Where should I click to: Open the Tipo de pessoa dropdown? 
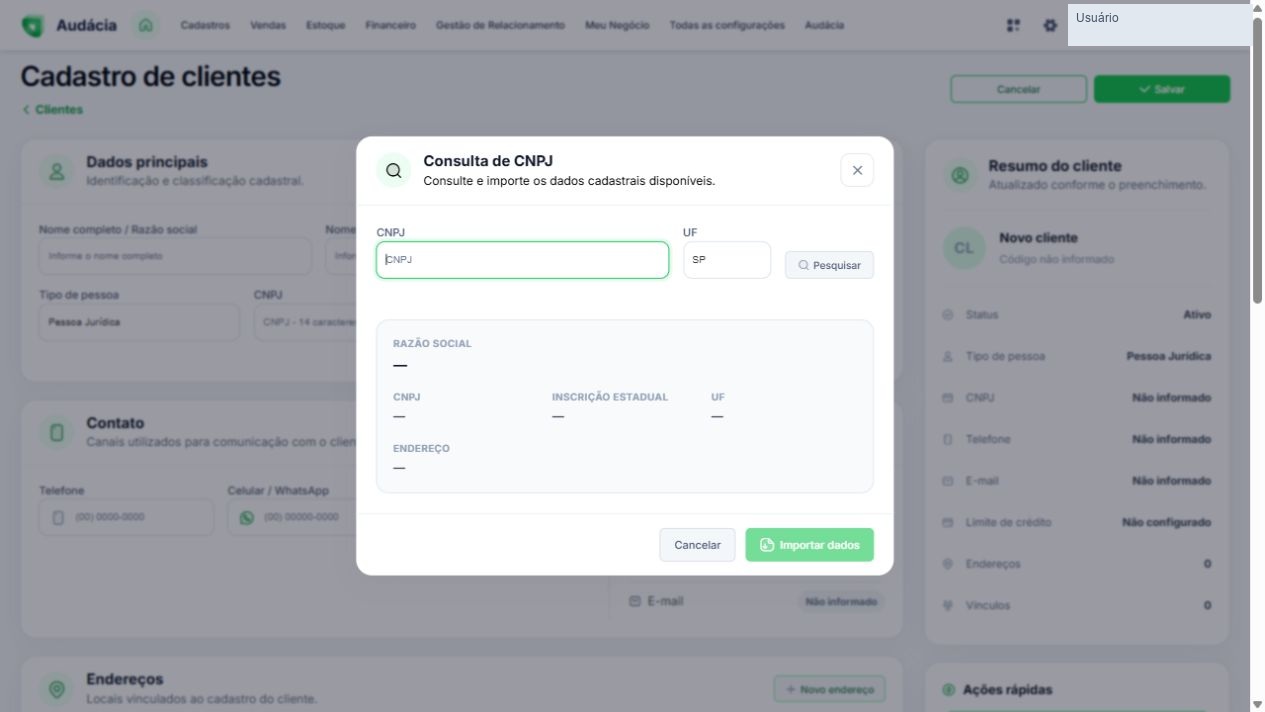(139, 322)
